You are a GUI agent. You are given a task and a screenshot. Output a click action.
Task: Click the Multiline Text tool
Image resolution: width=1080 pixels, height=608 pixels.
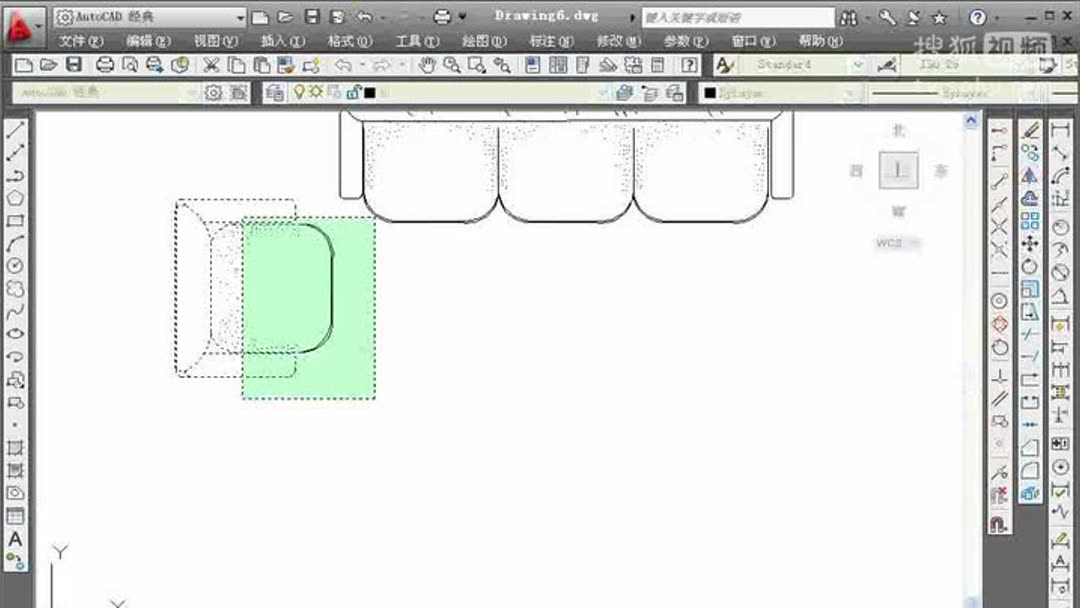(15, 538)
